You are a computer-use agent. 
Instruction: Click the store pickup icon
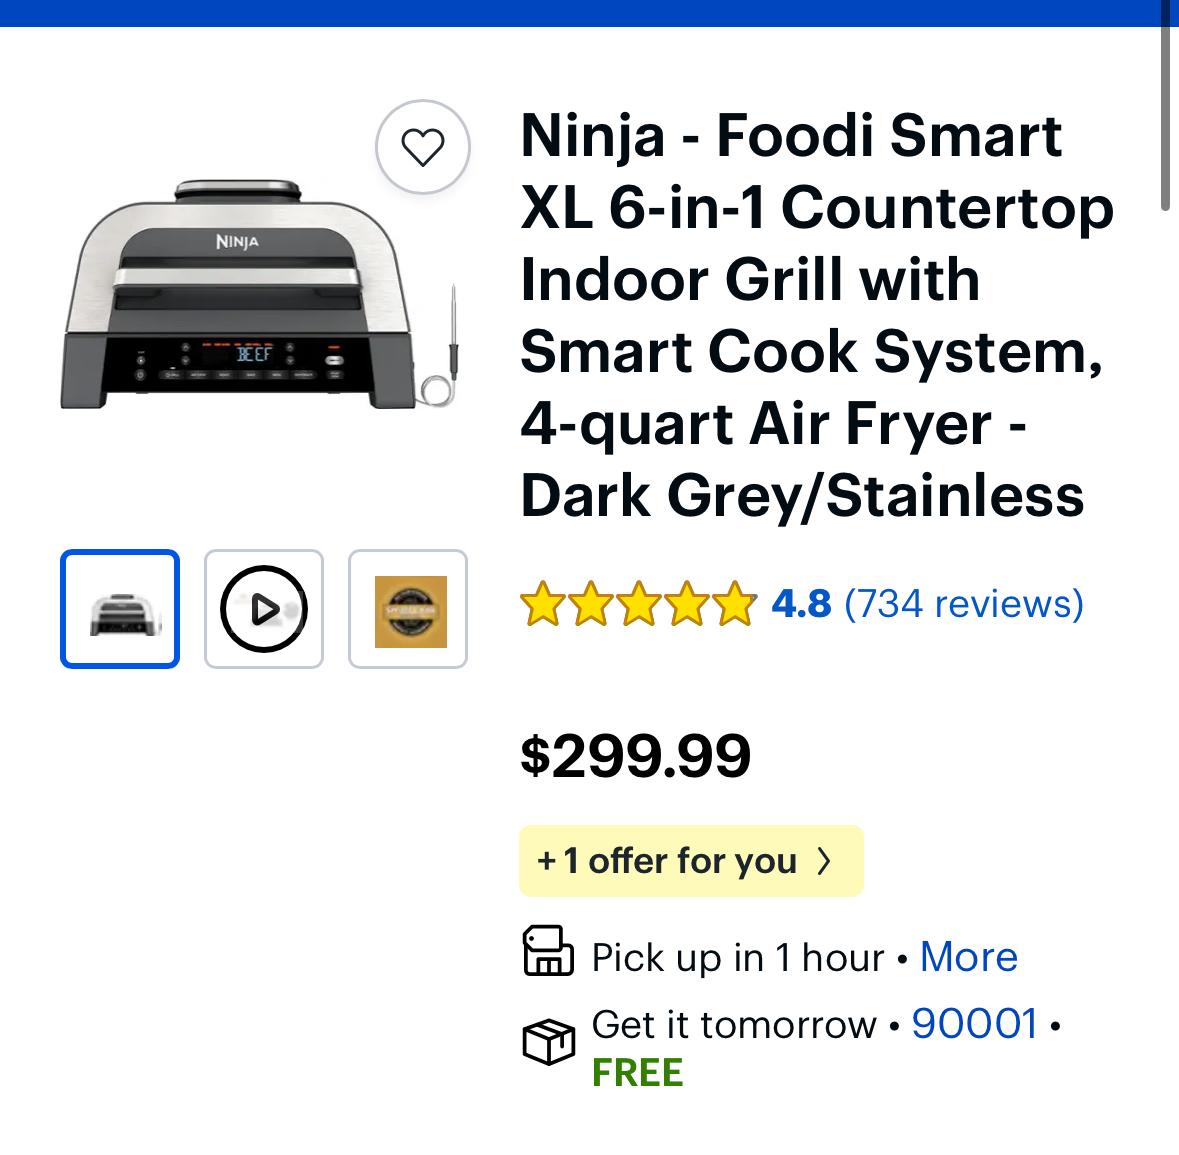pyautogui.click(x=548, y=951)
